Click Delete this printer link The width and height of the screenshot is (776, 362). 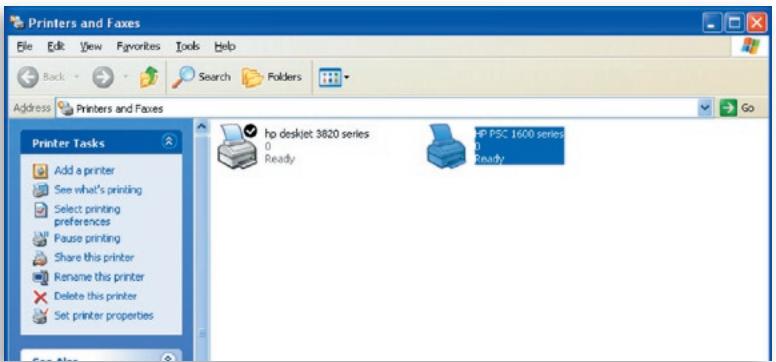click(x=95, y=297)
